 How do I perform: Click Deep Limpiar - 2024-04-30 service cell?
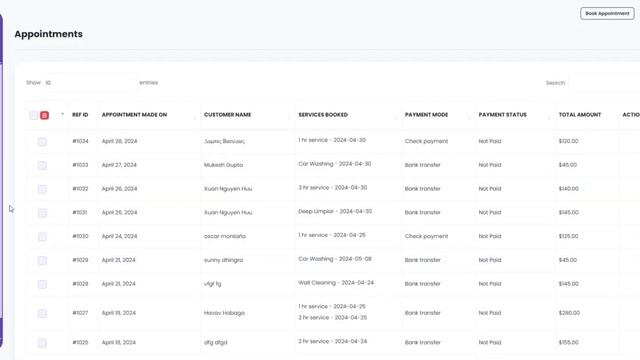click(x=335, y=211)
